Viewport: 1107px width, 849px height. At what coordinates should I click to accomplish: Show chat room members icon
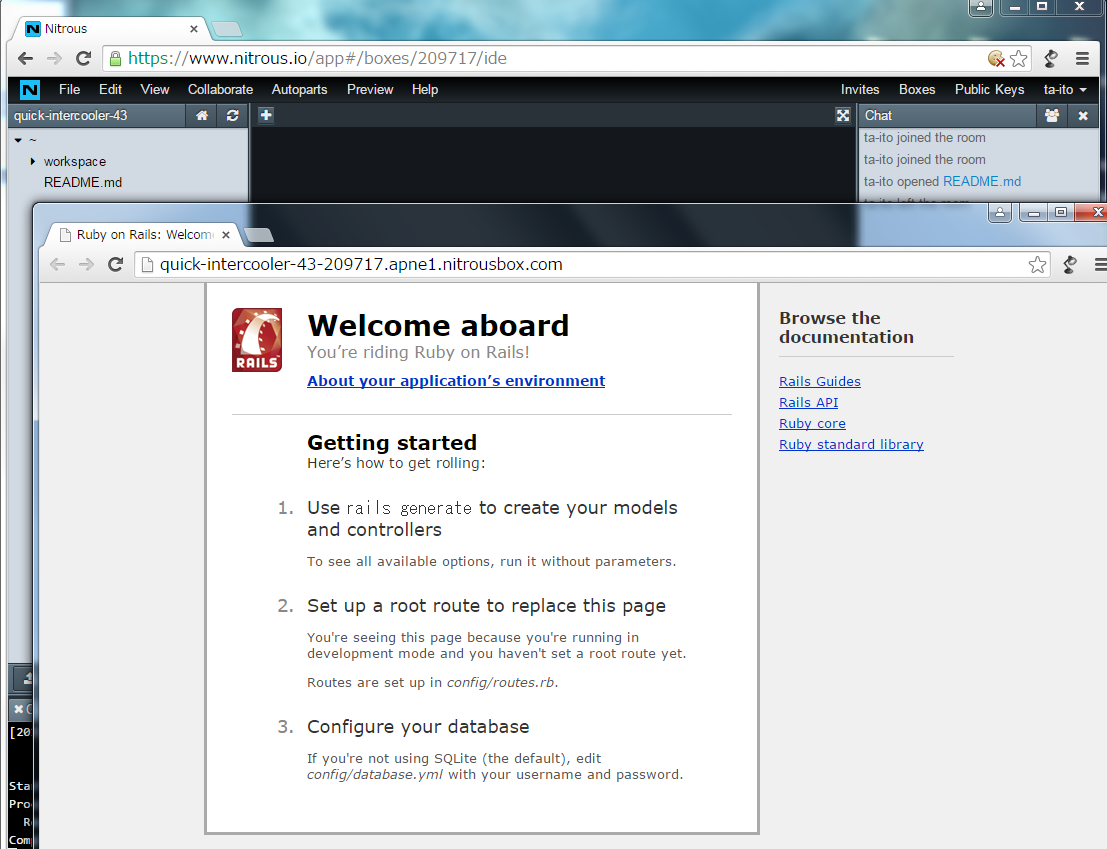[x=1052, y=116]
